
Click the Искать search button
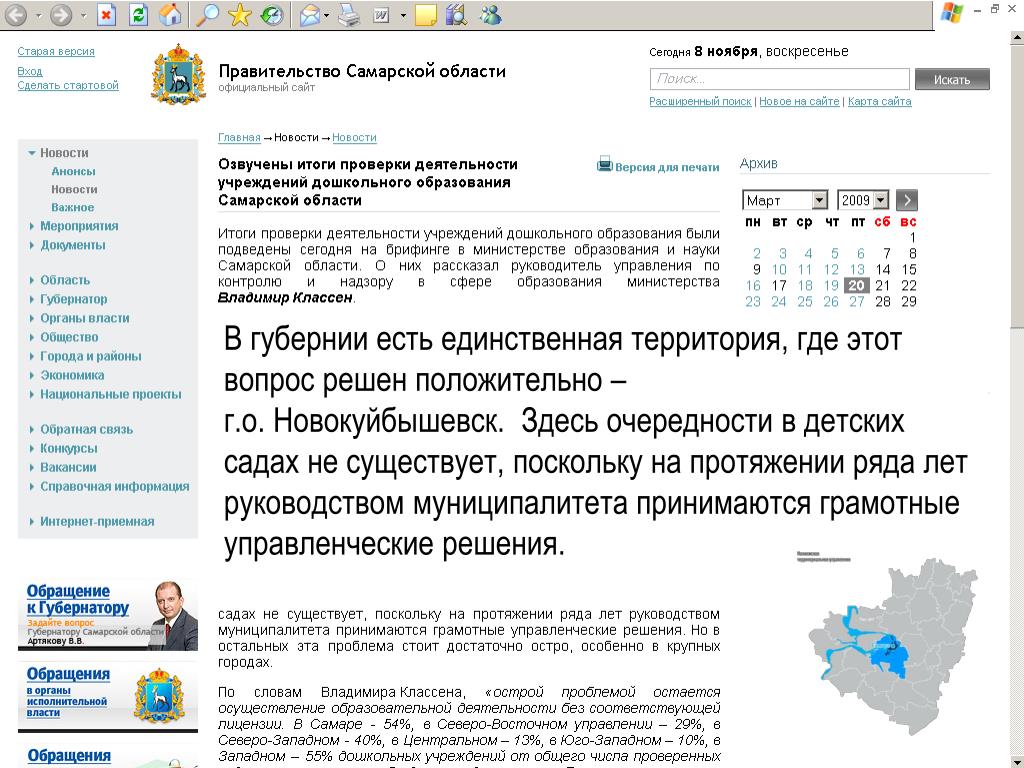[x=952, y=79]
